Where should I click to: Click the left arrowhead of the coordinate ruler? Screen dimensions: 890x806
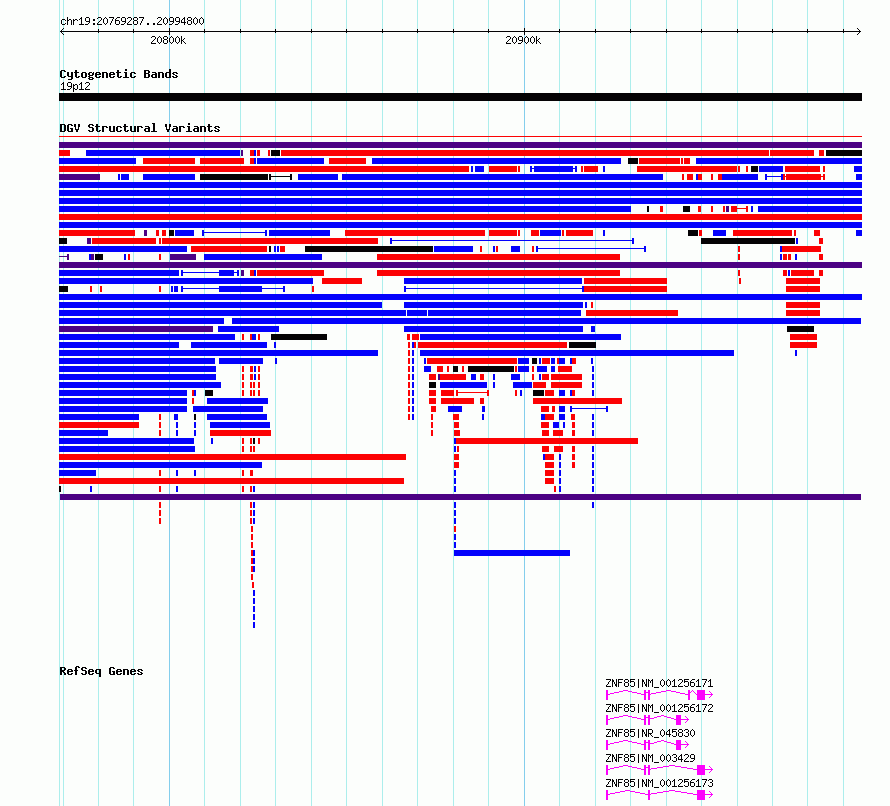(x=62, y=32)
